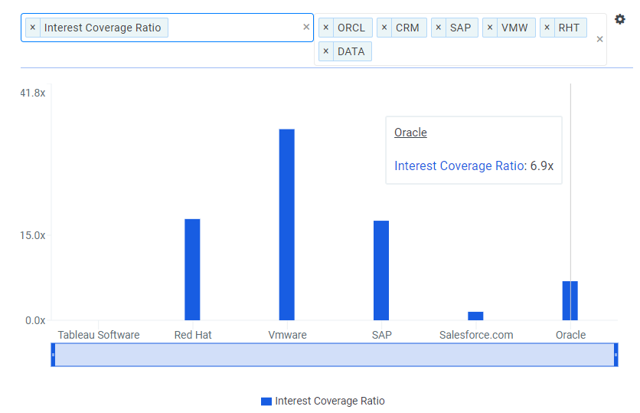Click the left handle of range navigator
640x413 pixels.
[53, 355]
